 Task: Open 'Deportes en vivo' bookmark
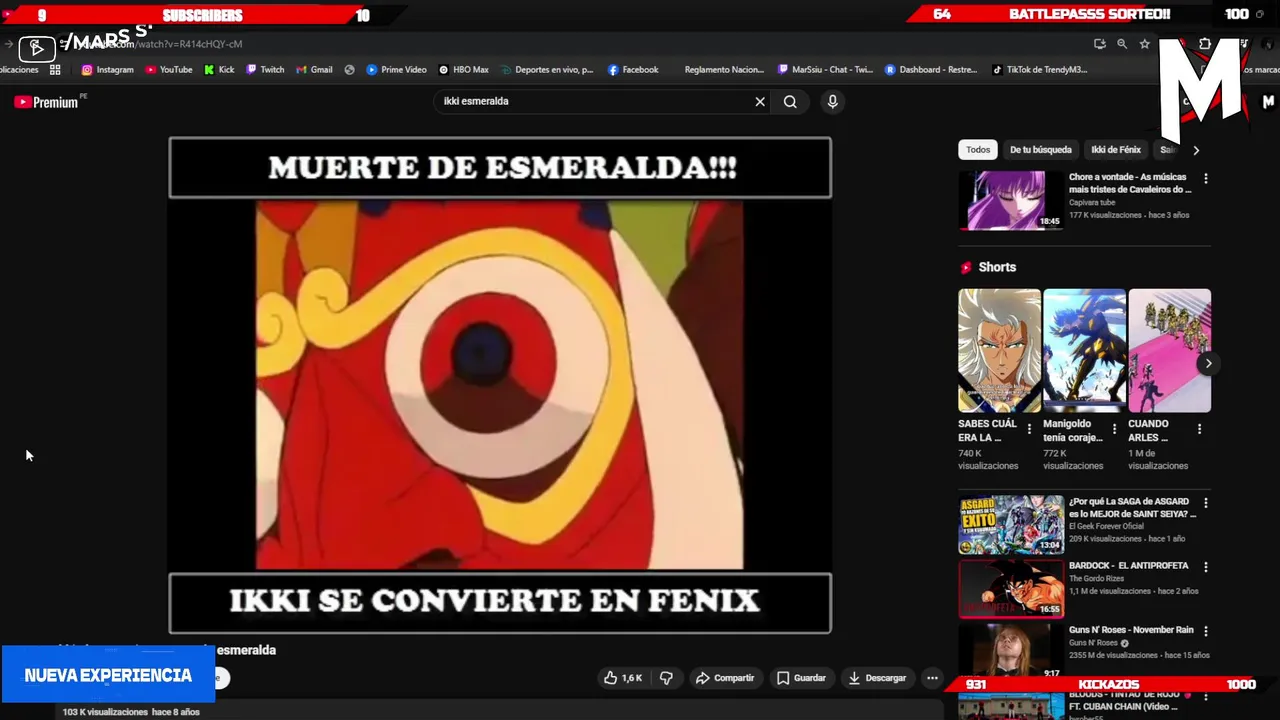546,70
